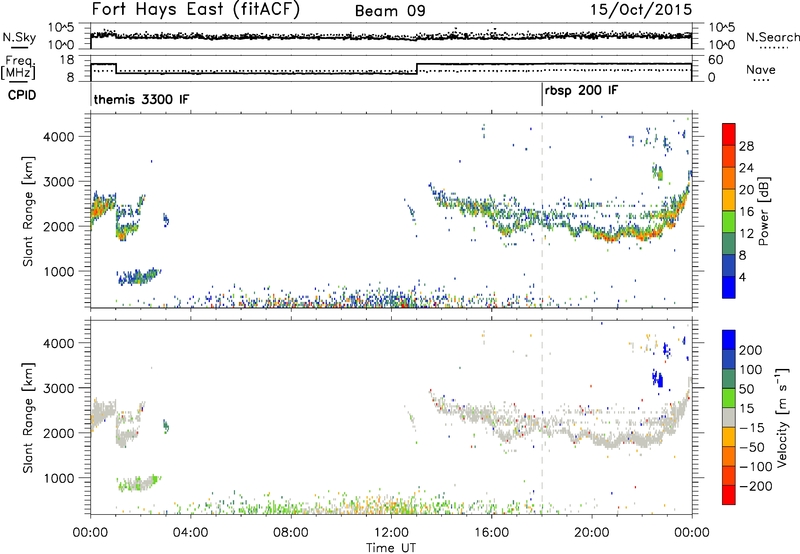Click the 'Velocity [m s⁻¹]' color bar label
Image resolution: width=800 pixels, height=554 pixels.
[x=782, y=418]
